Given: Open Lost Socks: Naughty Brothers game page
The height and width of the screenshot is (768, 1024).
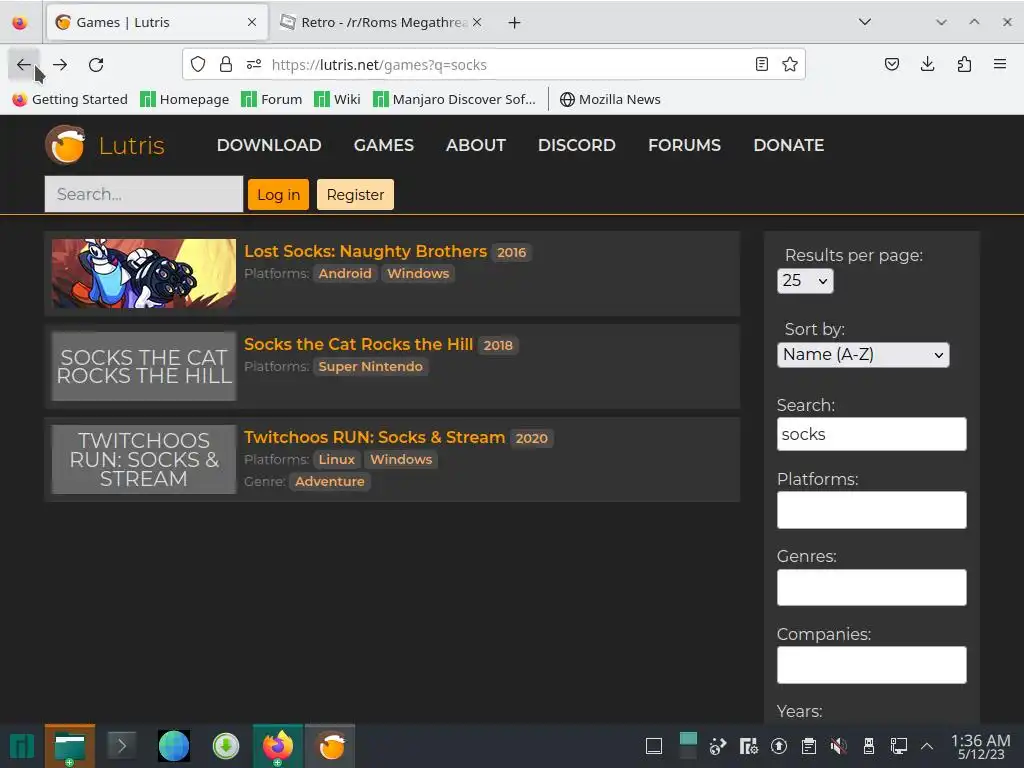Looking at the screenshot, I should [x=366, y=251].
